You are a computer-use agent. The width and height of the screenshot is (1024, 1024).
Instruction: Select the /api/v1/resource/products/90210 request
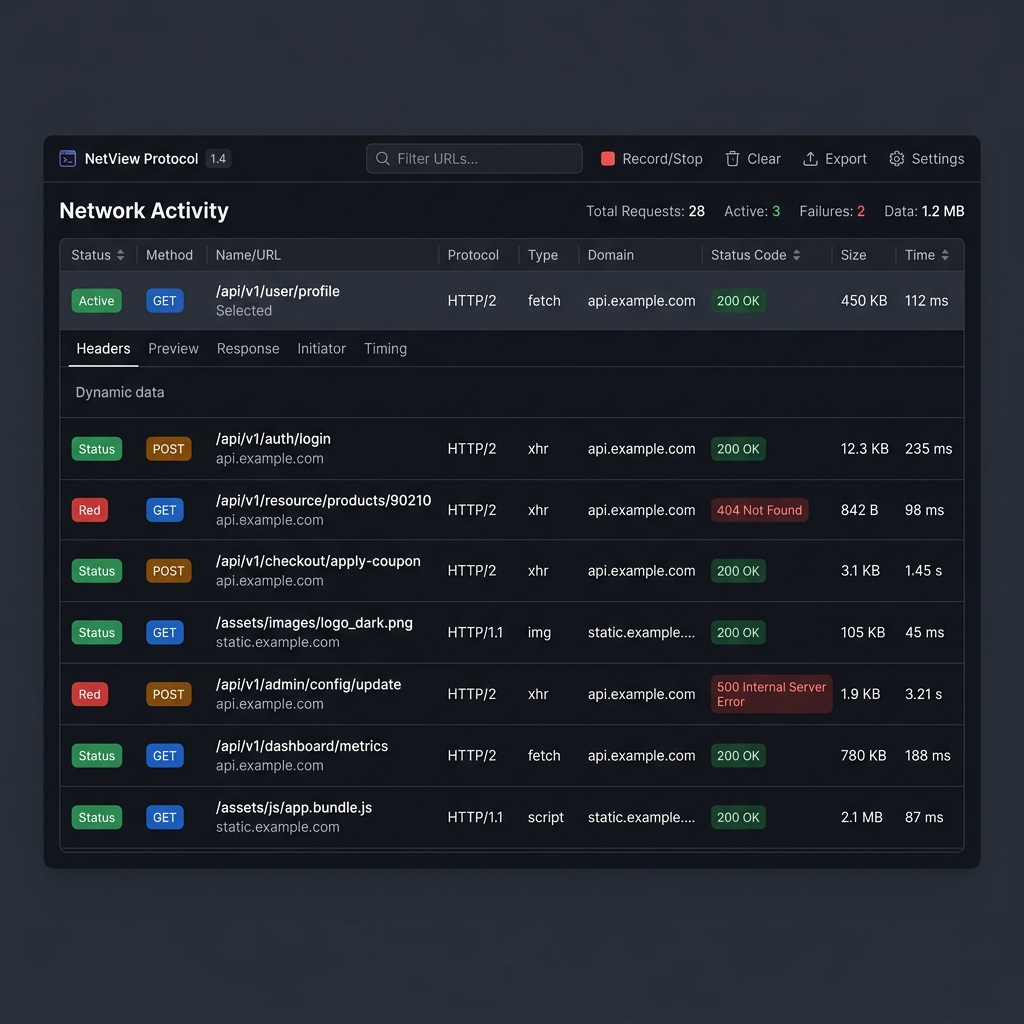coord(512,510)
